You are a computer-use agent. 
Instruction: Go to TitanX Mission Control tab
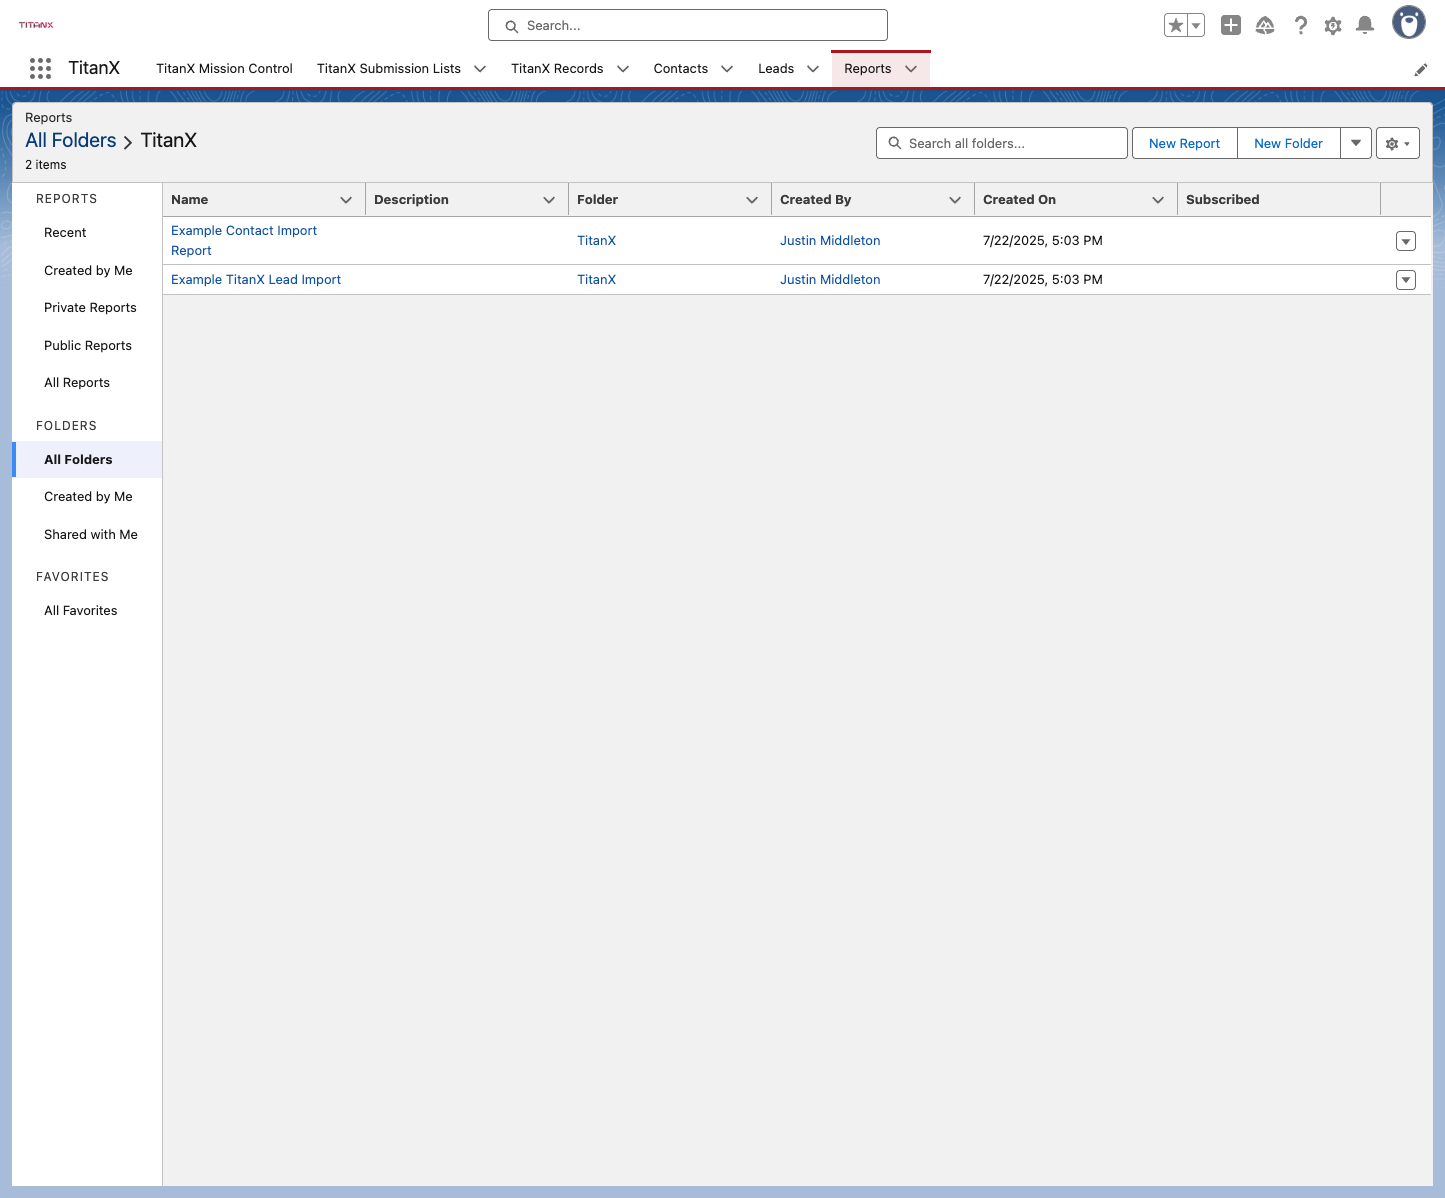click(224, 69)
